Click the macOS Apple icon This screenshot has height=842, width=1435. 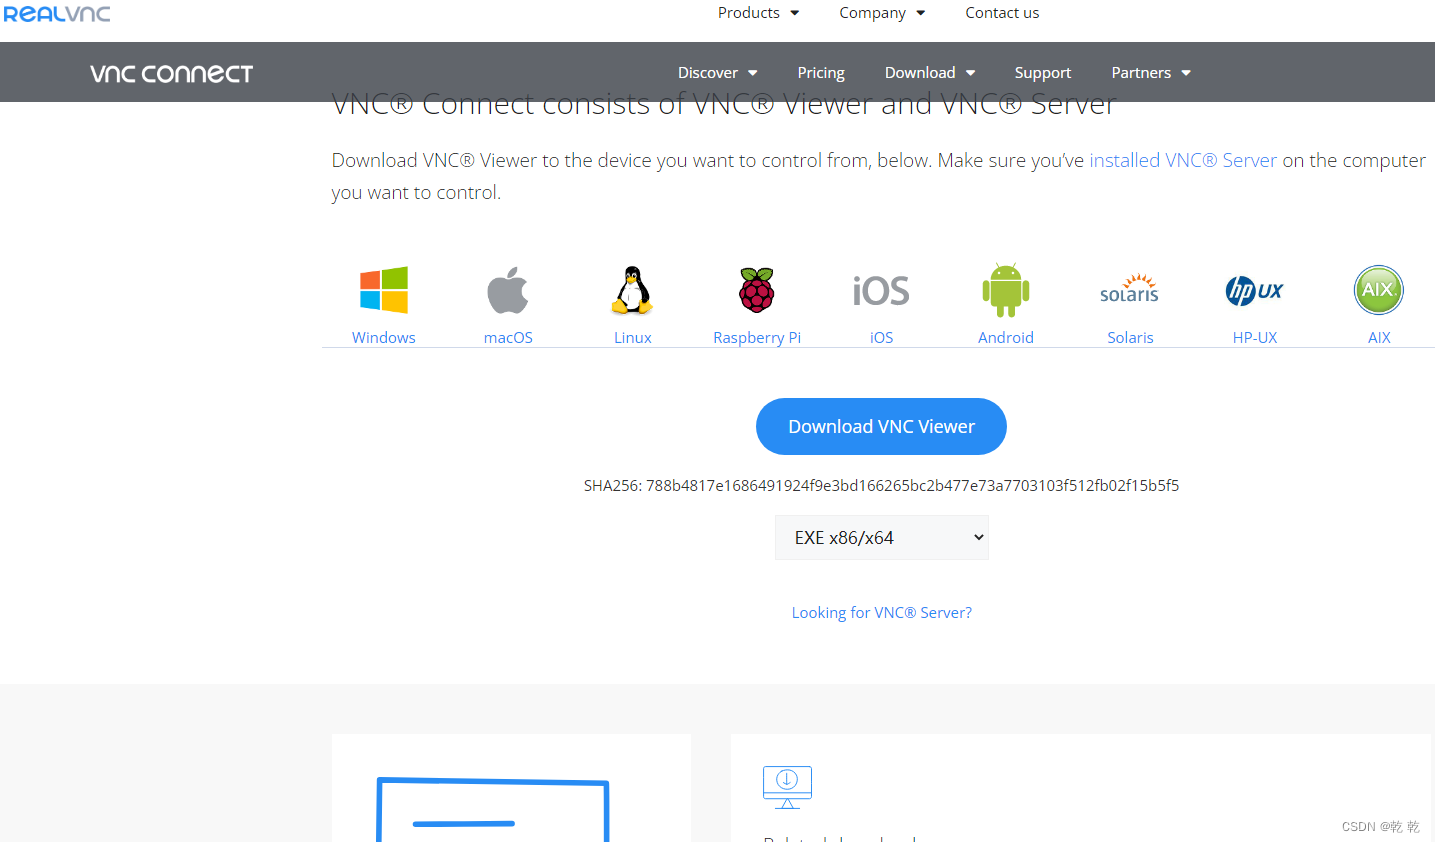(507, 290)
